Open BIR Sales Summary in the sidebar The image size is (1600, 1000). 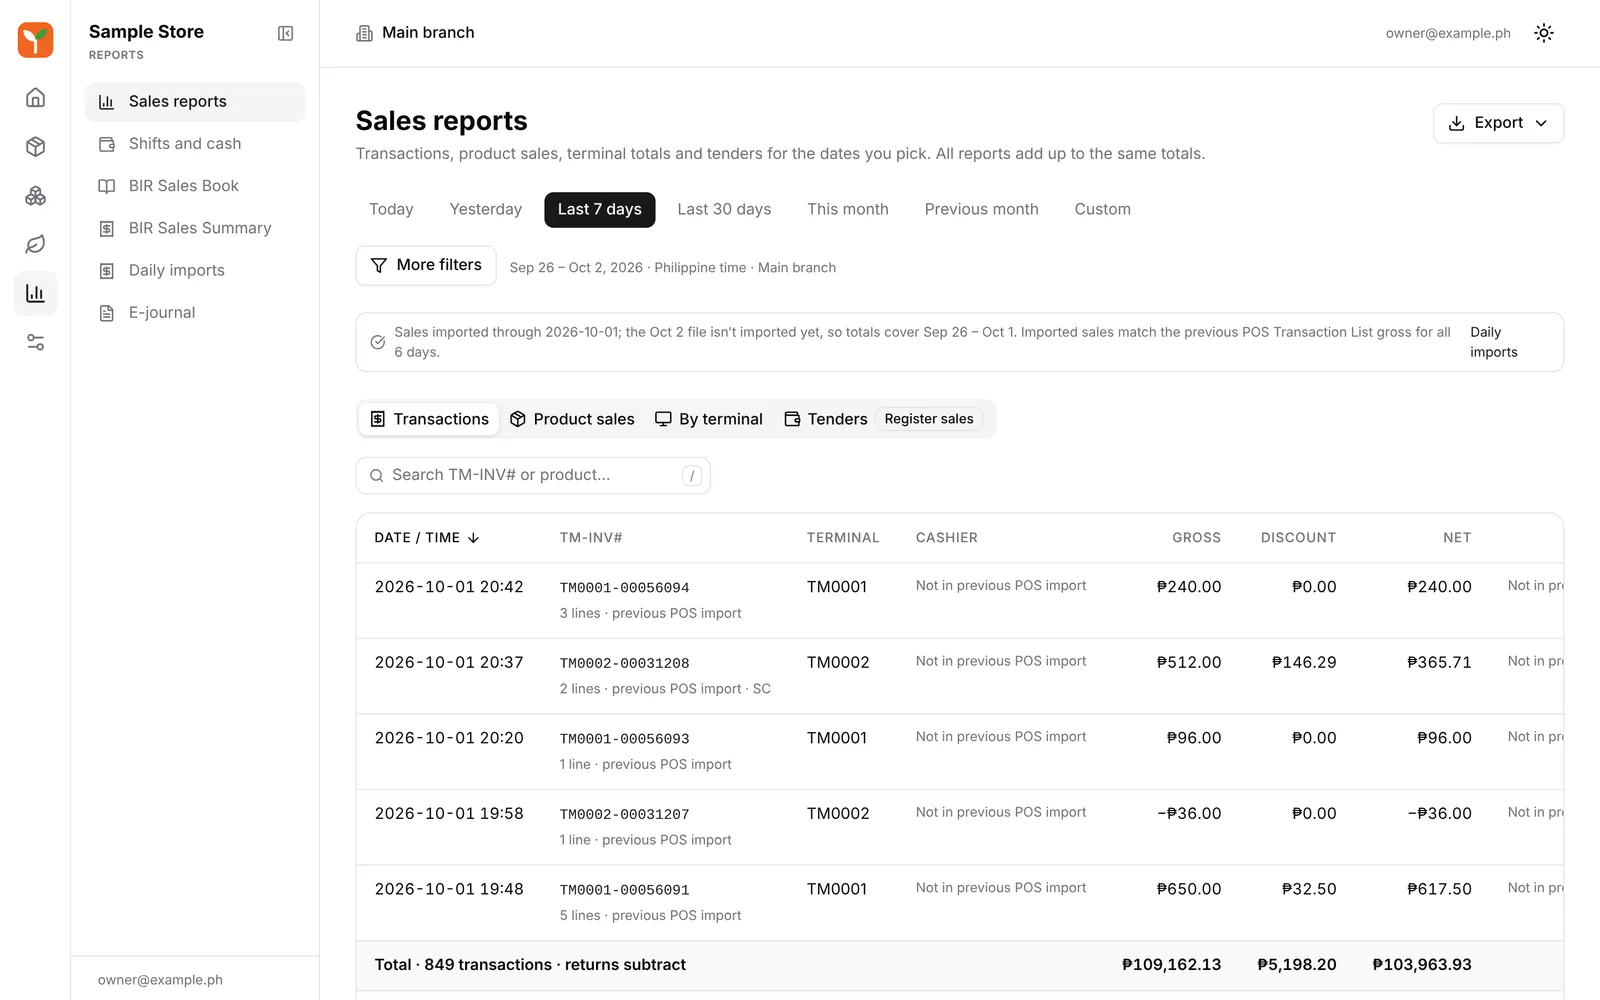[195, 228]
